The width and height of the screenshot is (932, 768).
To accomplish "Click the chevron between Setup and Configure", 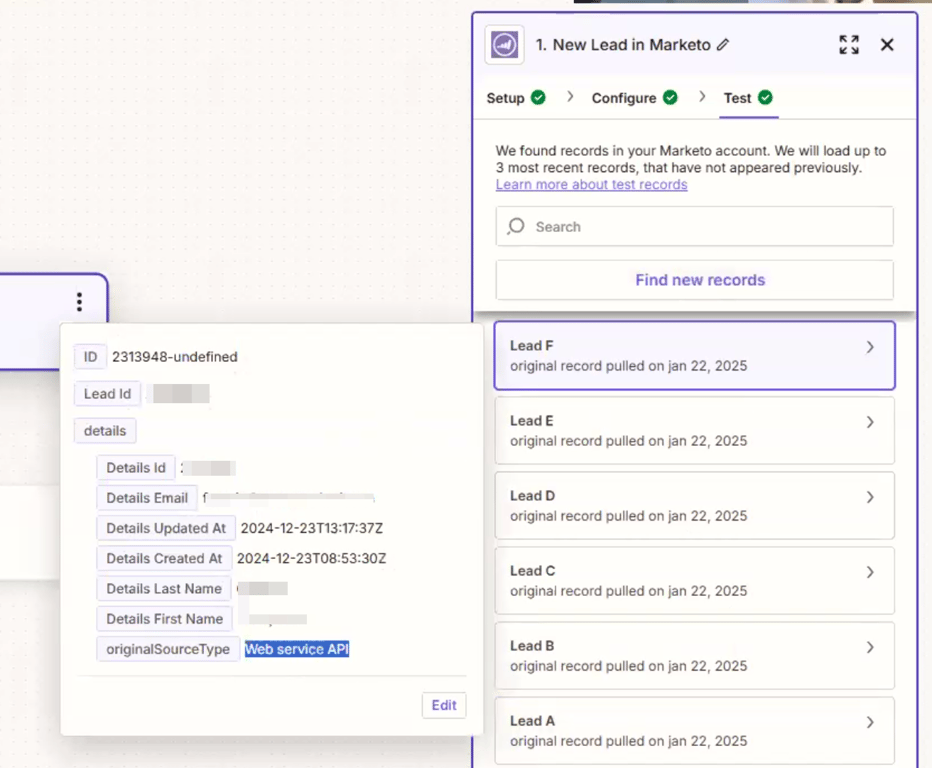I will pos(570,96).
